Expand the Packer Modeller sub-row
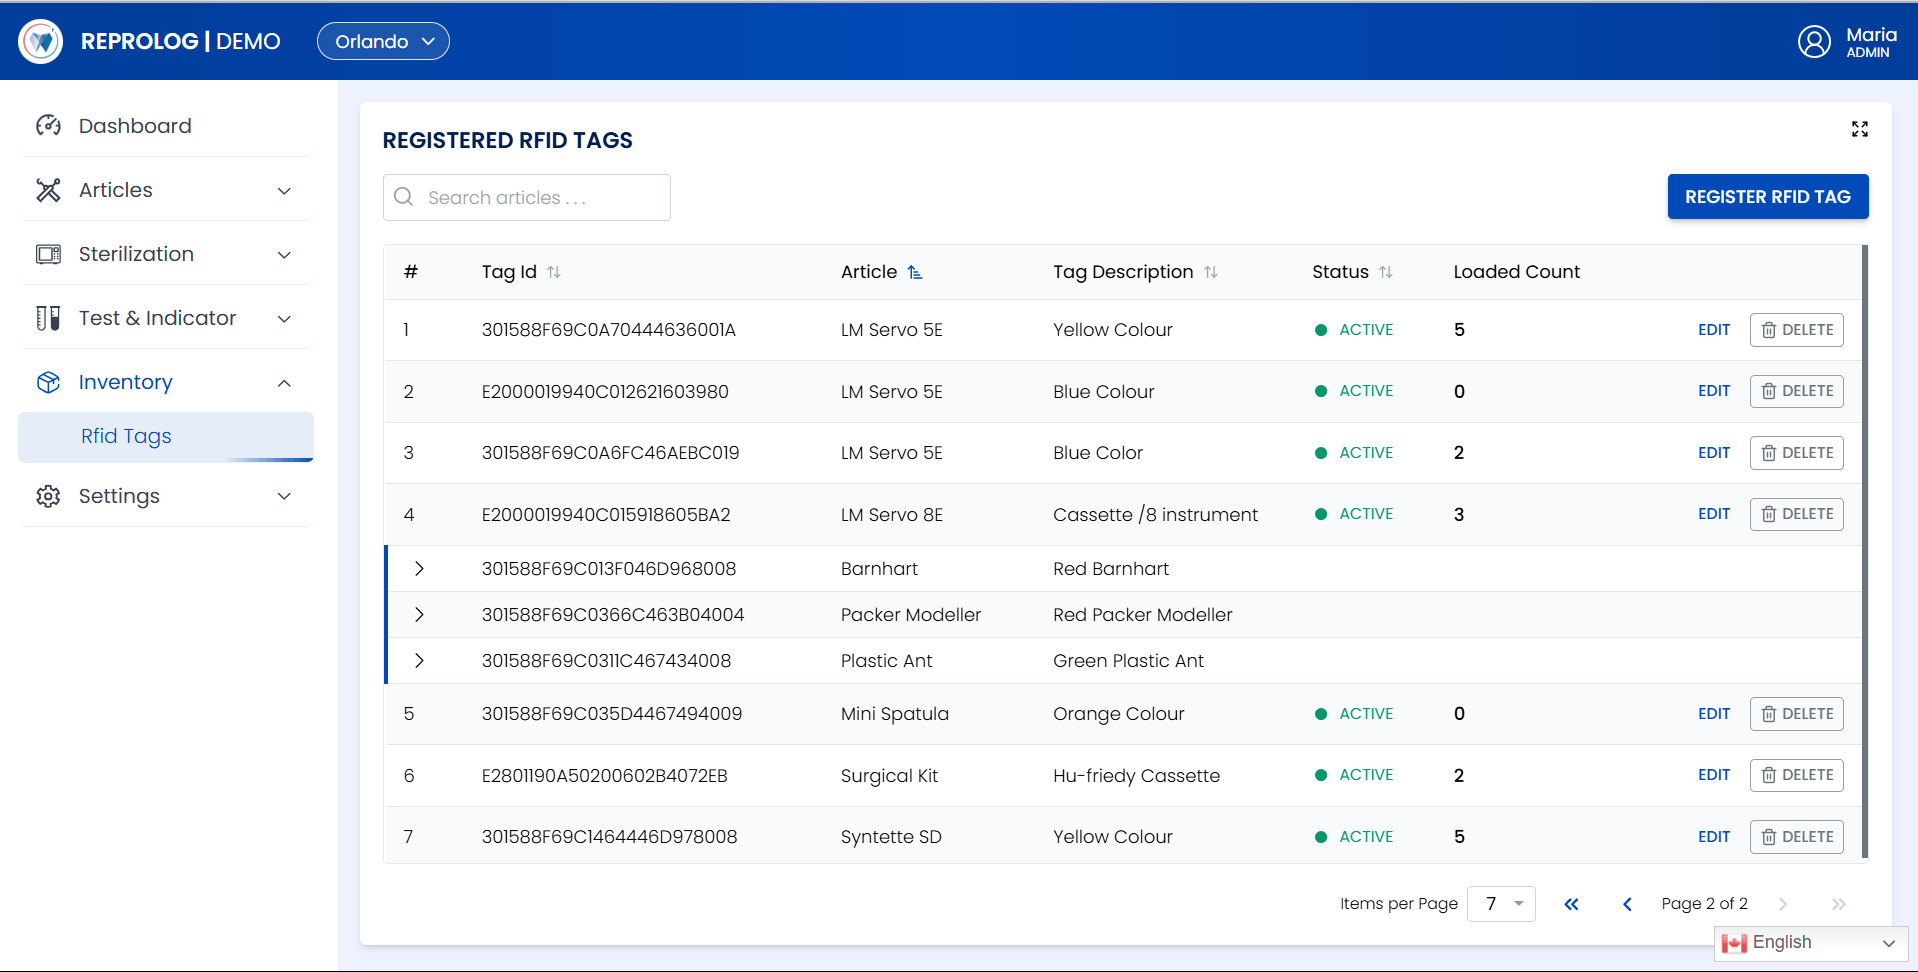Viewport: 1918px width, 972px height. (419, 615)
